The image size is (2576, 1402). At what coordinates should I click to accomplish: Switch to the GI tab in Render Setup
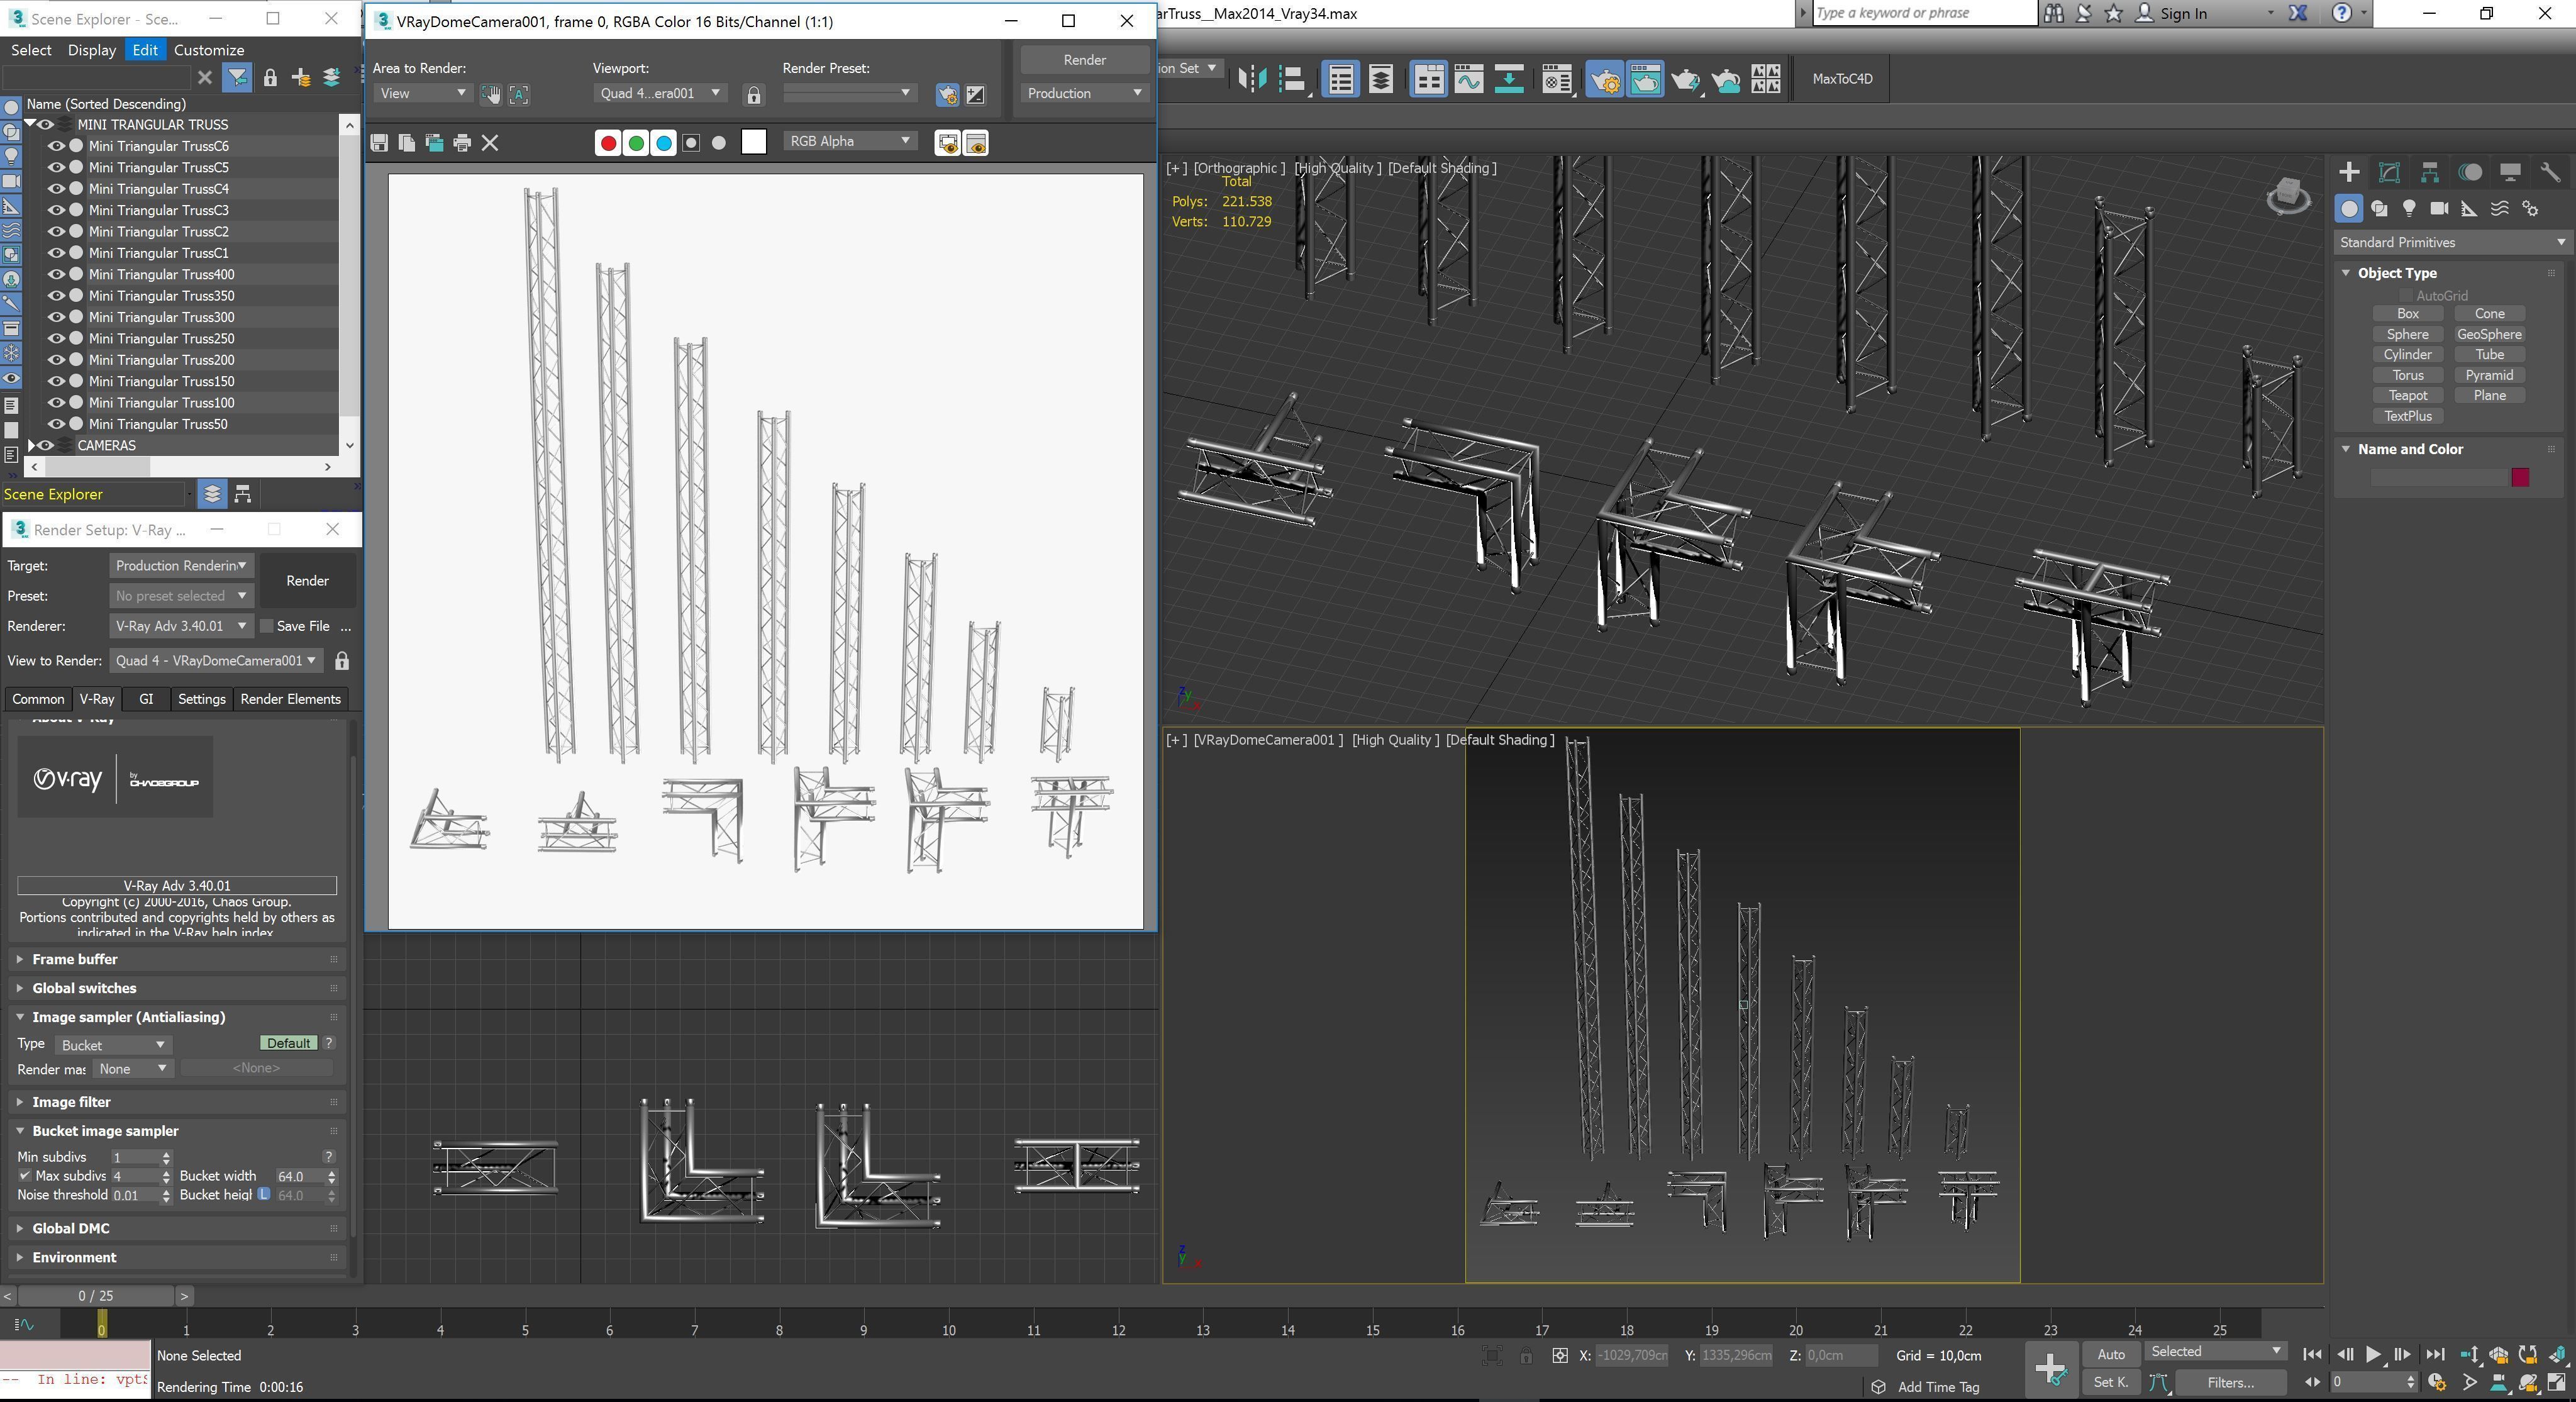(x=146, y=699)
